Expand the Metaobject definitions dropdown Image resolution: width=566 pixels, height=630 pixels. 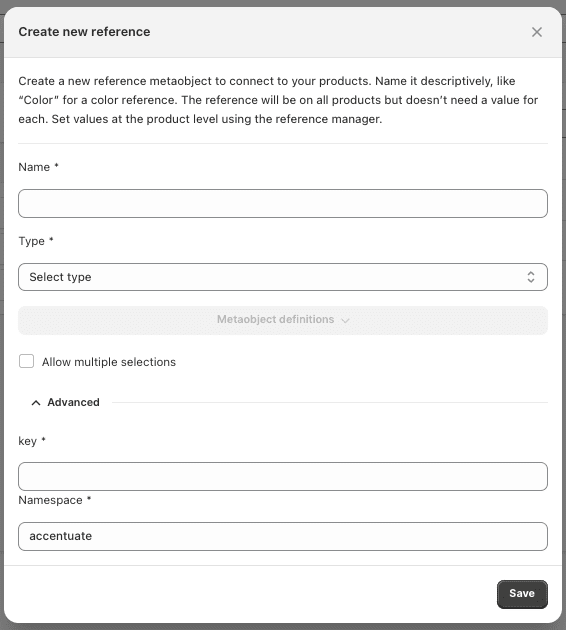(283, 320)
